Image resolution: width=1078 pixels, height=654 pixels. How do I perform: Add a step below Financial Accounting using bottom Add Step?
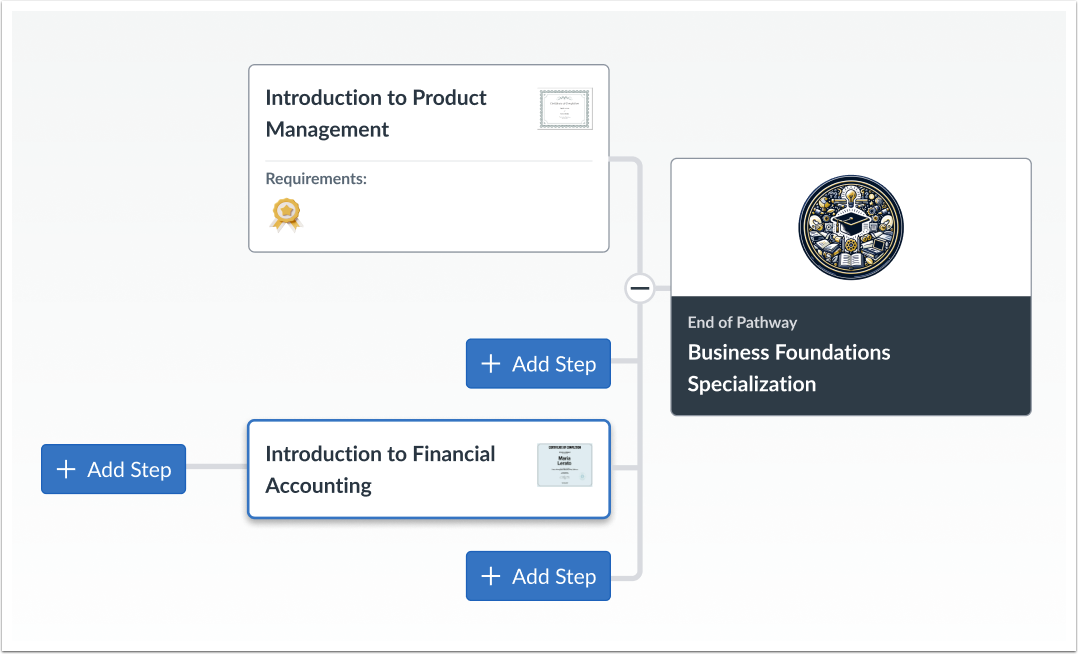pyautogui.click(x=538, y=576)
